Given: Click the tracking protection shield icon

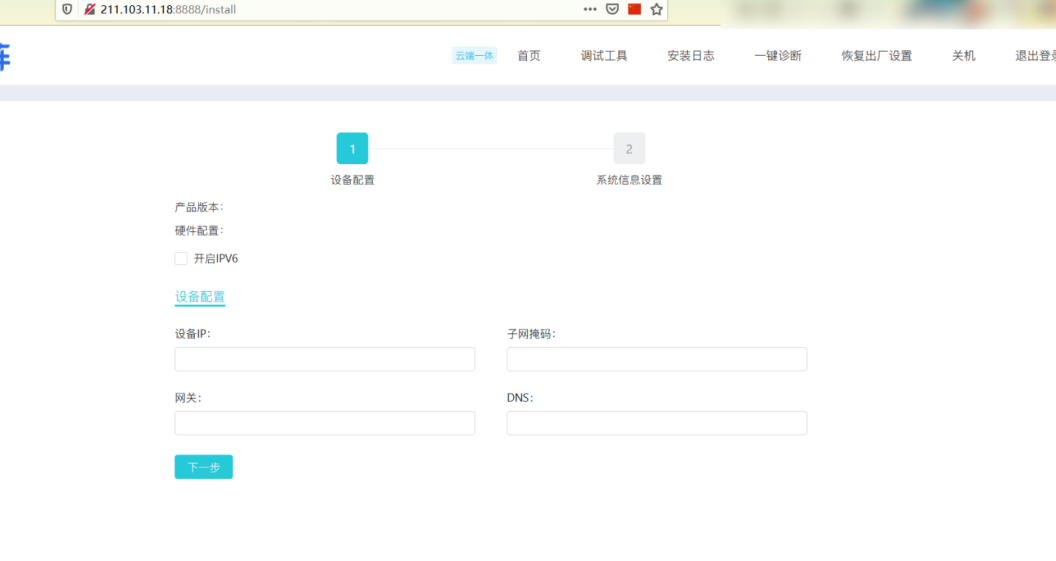Looking at the screenshot, I should click(67, 9).
